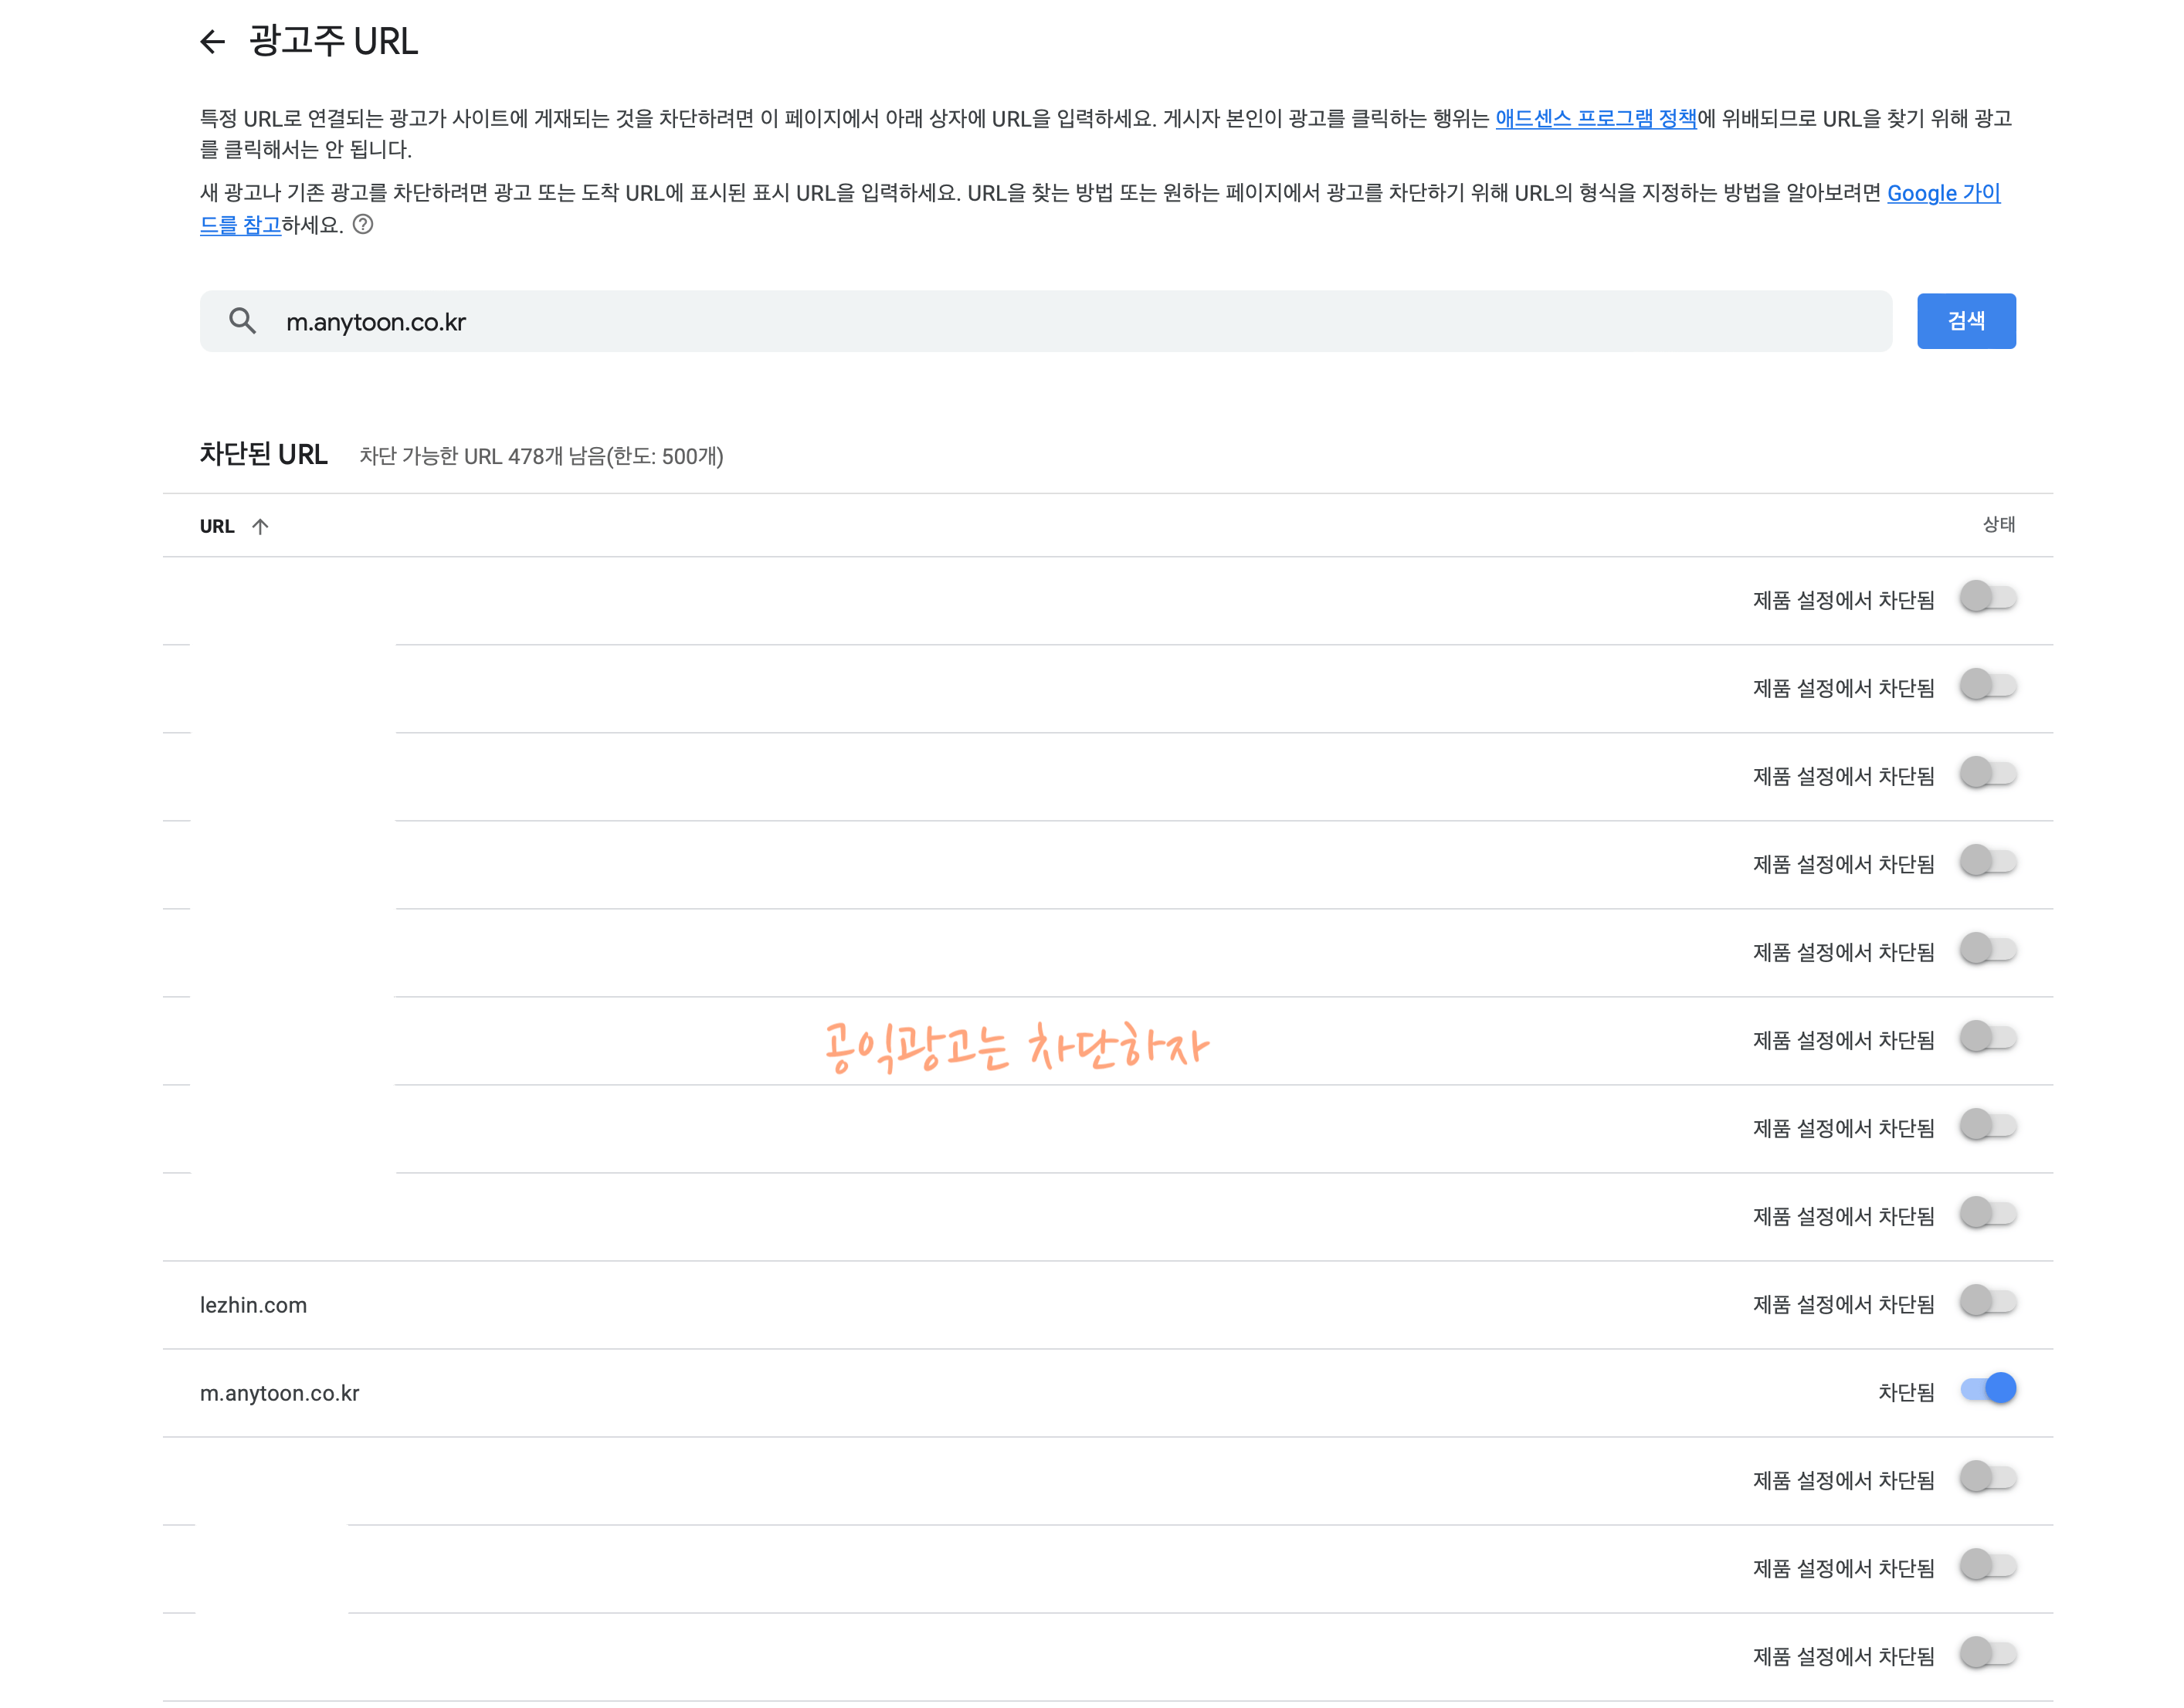Turn off the m.anytoon.co.kr blocked toggle
The image size is (2184, 1708).
coord(1988,1389)
